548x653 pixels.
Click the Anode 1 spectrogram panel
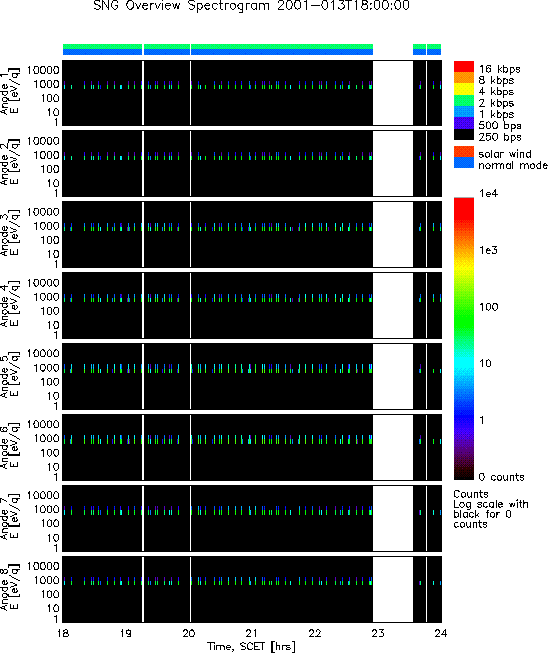[x=252, y=92]
